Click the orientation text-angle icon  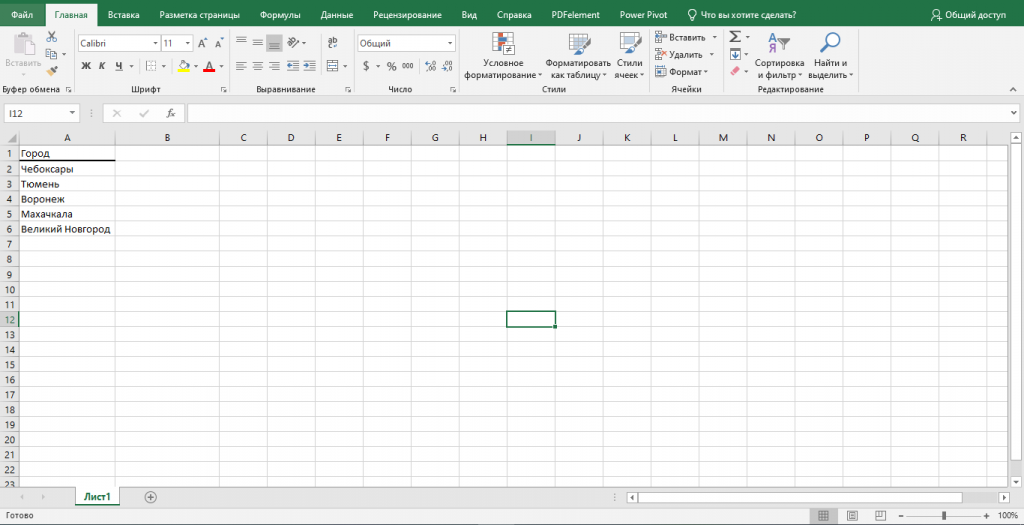click(293, 43)
